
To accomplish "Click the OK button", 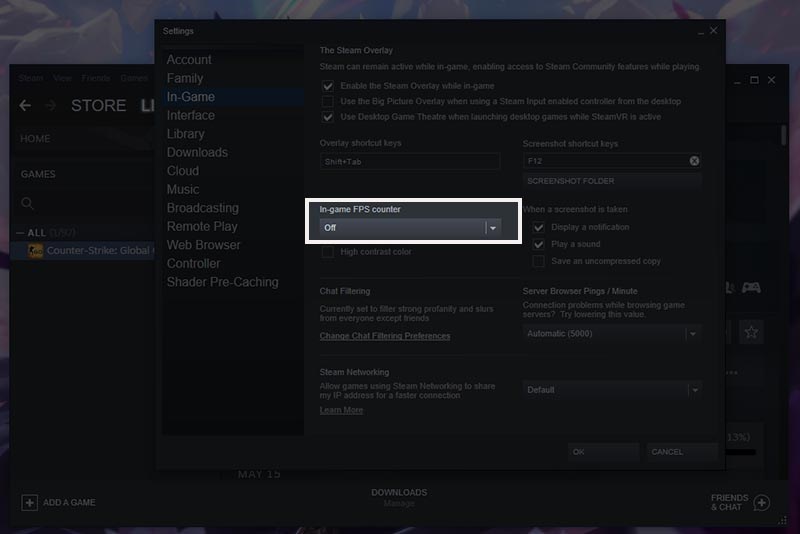I will click(603, 452).
